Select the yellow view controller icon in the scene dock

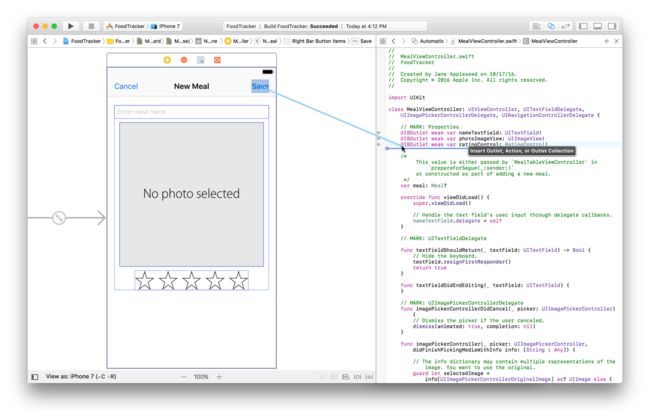167,60
